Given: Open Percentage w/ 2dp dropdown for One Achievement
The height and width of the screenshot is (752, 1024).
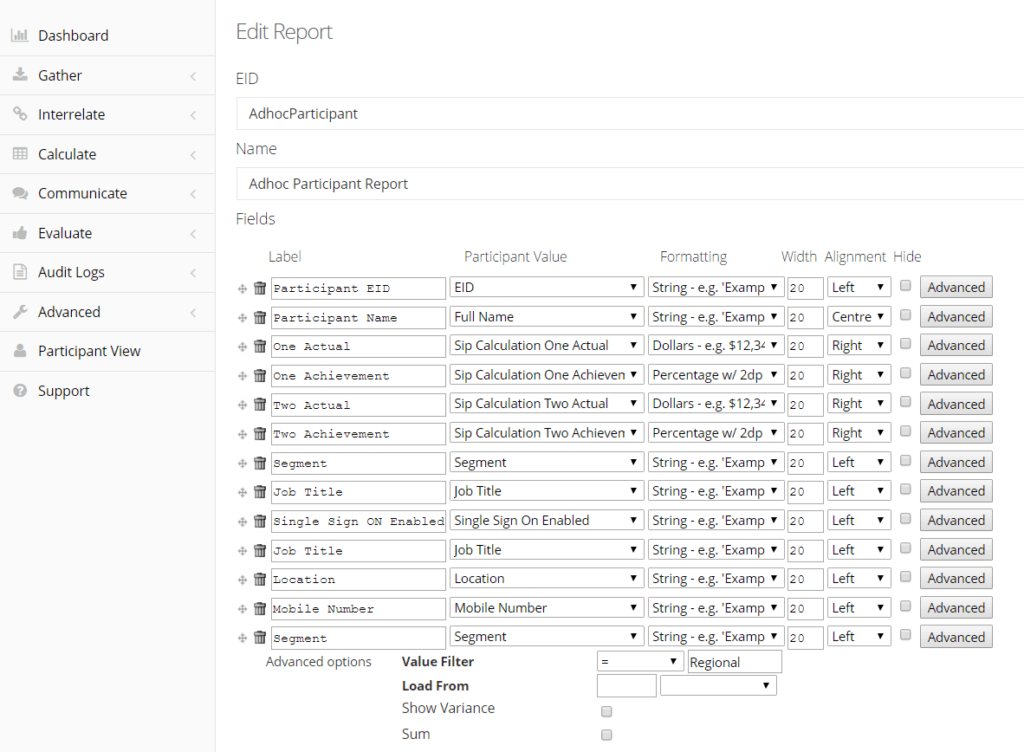Looking at the screenshot, I should click(716, 375).
